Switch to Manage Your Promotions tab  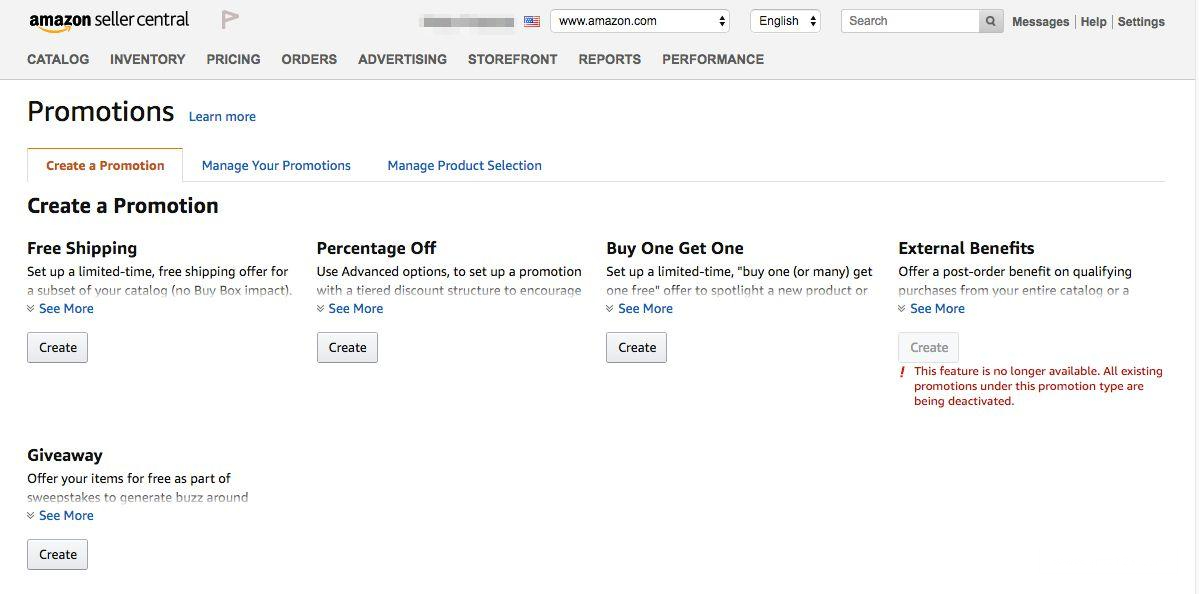276,166
